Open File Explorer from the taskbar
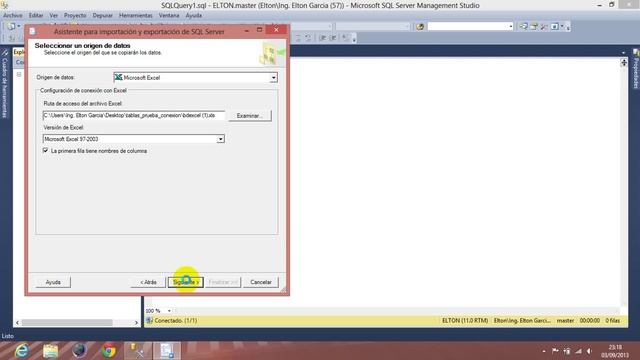The image size is (640, 360). click(x=51, y=351)
